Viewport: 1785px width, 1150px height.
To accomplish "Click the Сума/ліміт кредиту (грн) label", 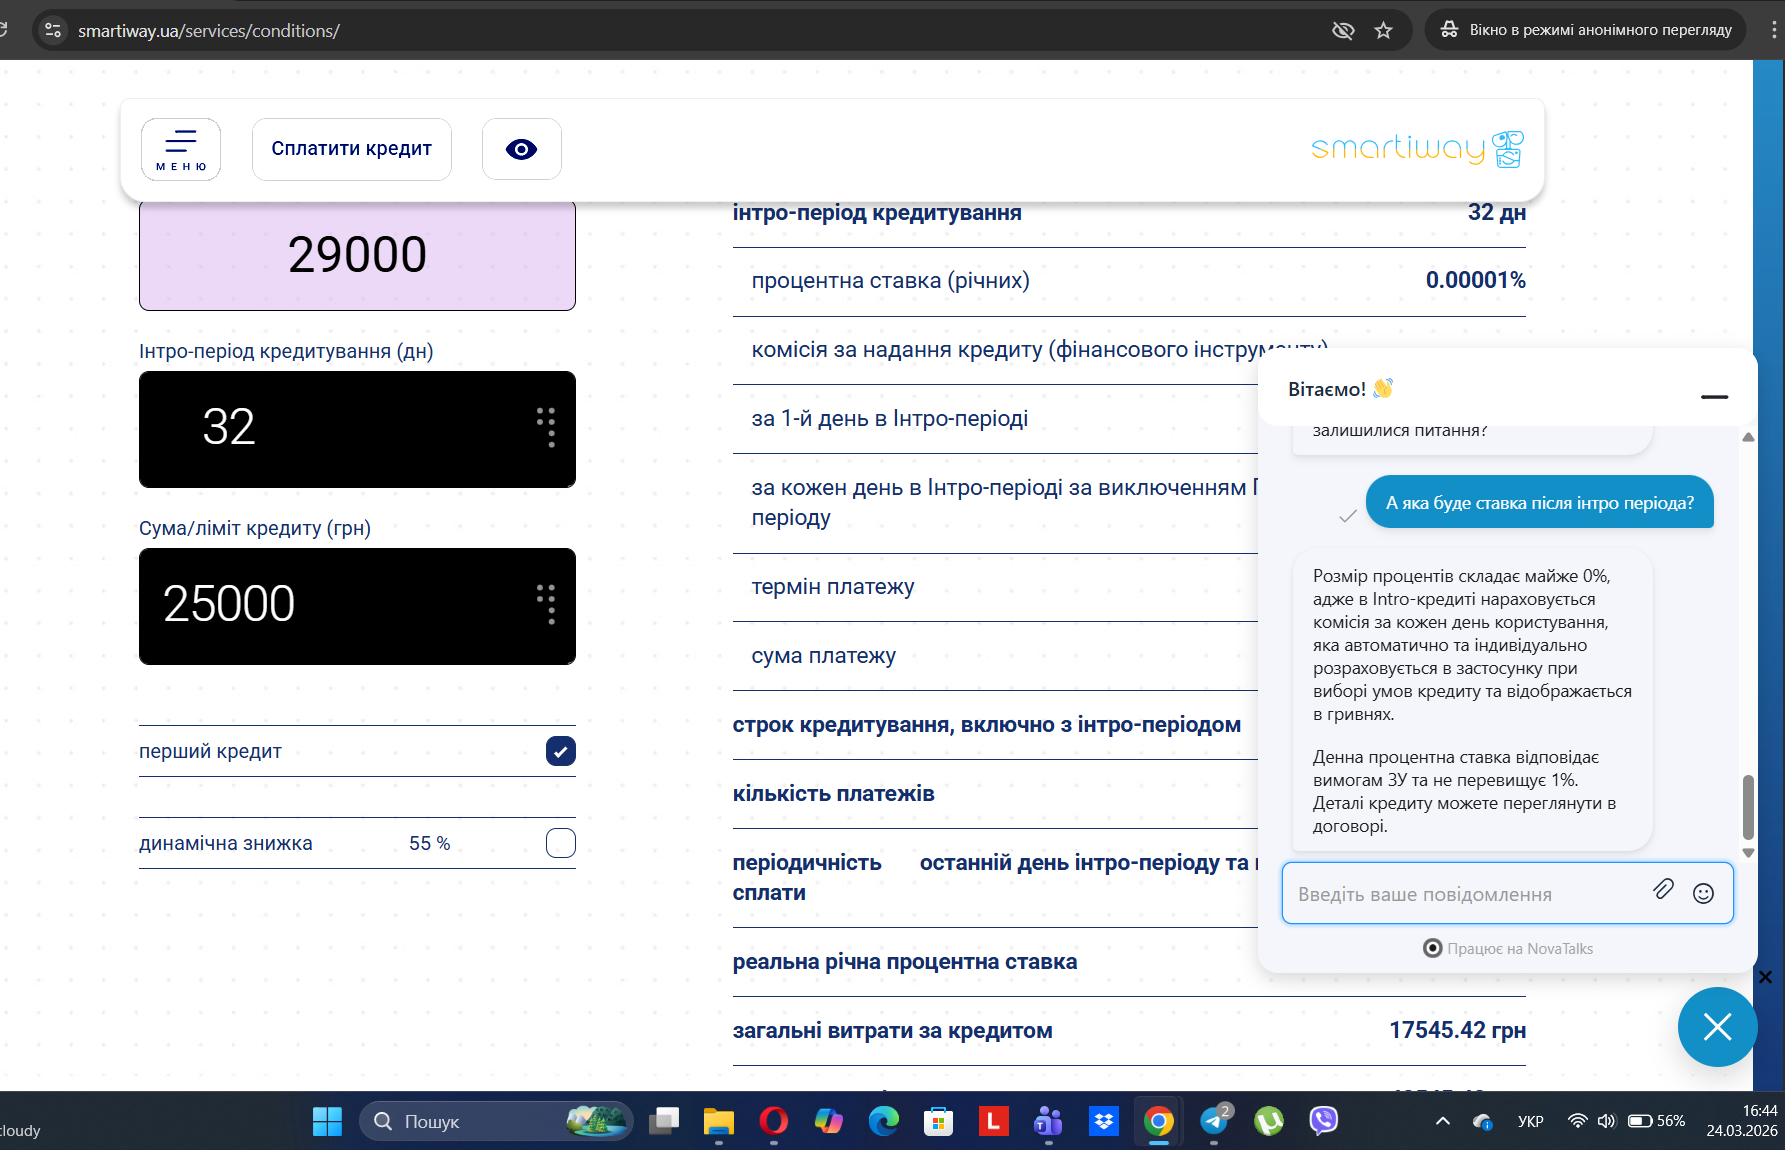I will pyautogui.click(x=255, y=528).
